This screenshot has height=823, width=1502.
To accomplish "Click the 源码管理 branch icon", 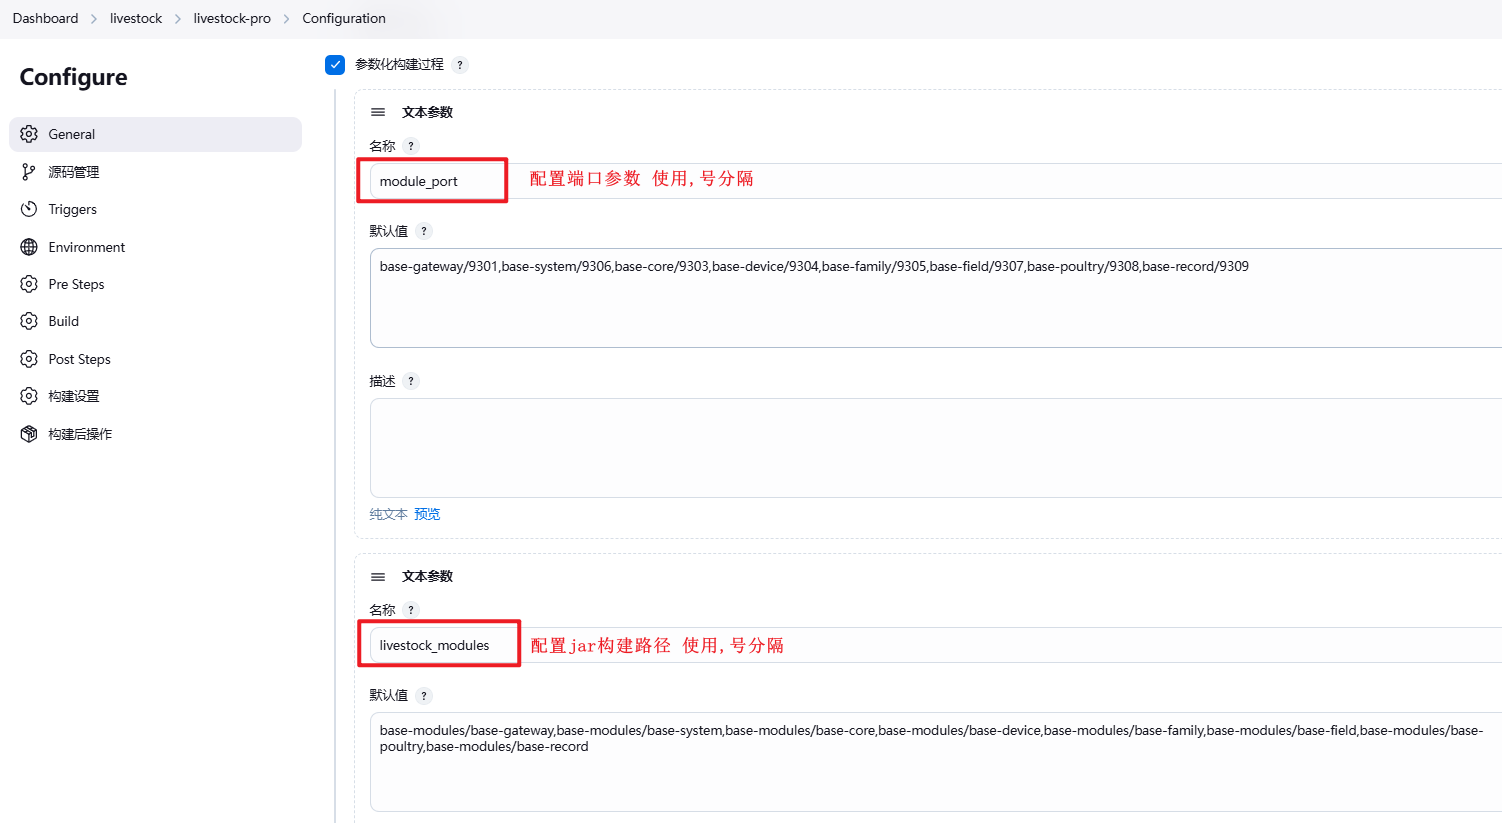I will (29, 172).
